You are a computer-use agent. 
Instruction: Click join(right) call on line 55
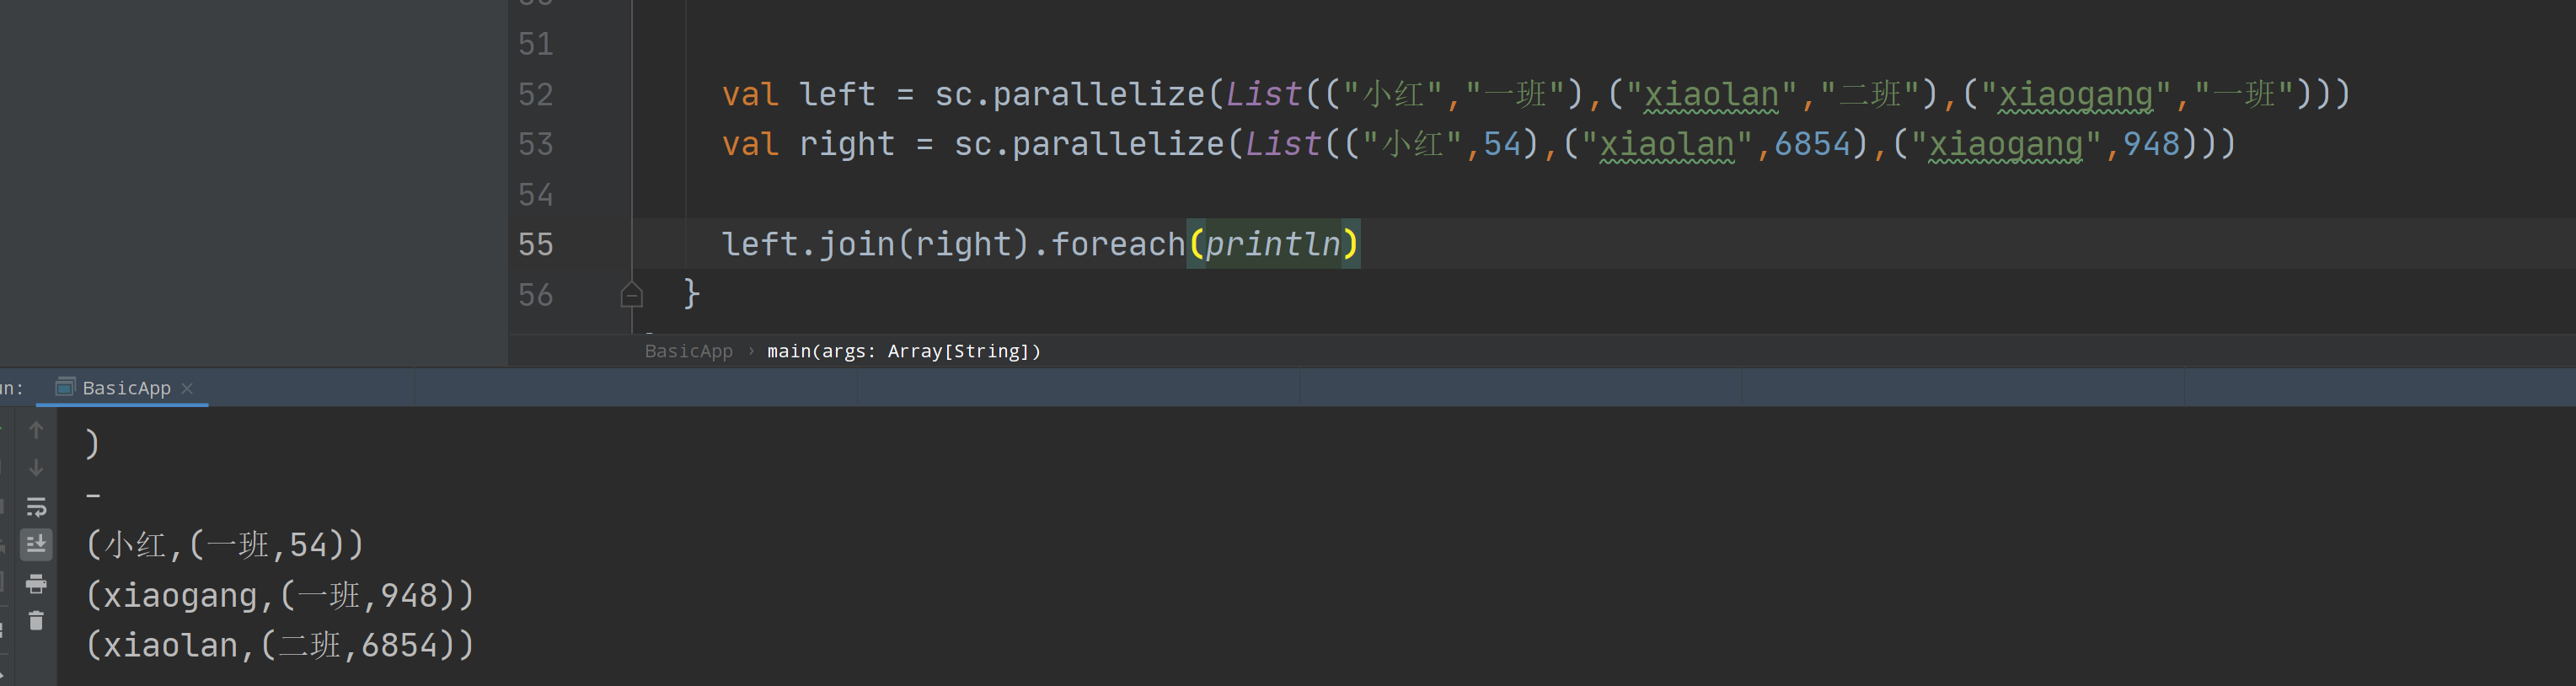pos(924,244)
